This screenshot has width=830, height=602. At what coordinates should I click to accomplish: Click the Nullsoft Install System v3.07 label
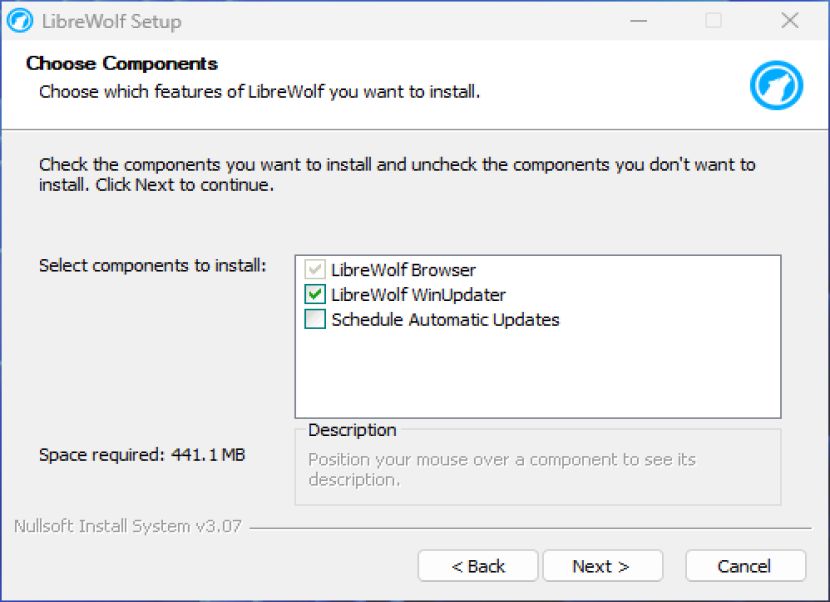point(128,526)
